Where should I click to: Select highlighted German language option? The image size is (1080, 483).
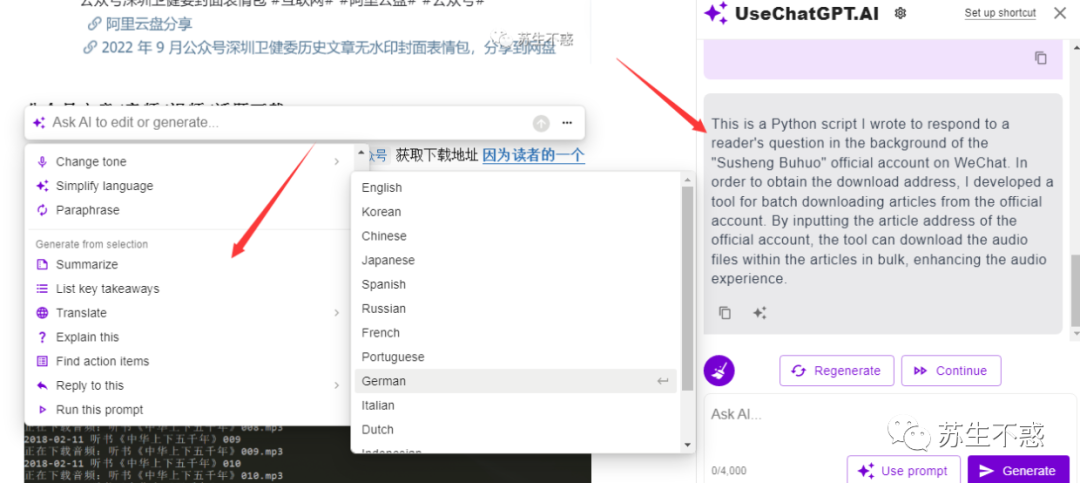(x=515, y=381)
